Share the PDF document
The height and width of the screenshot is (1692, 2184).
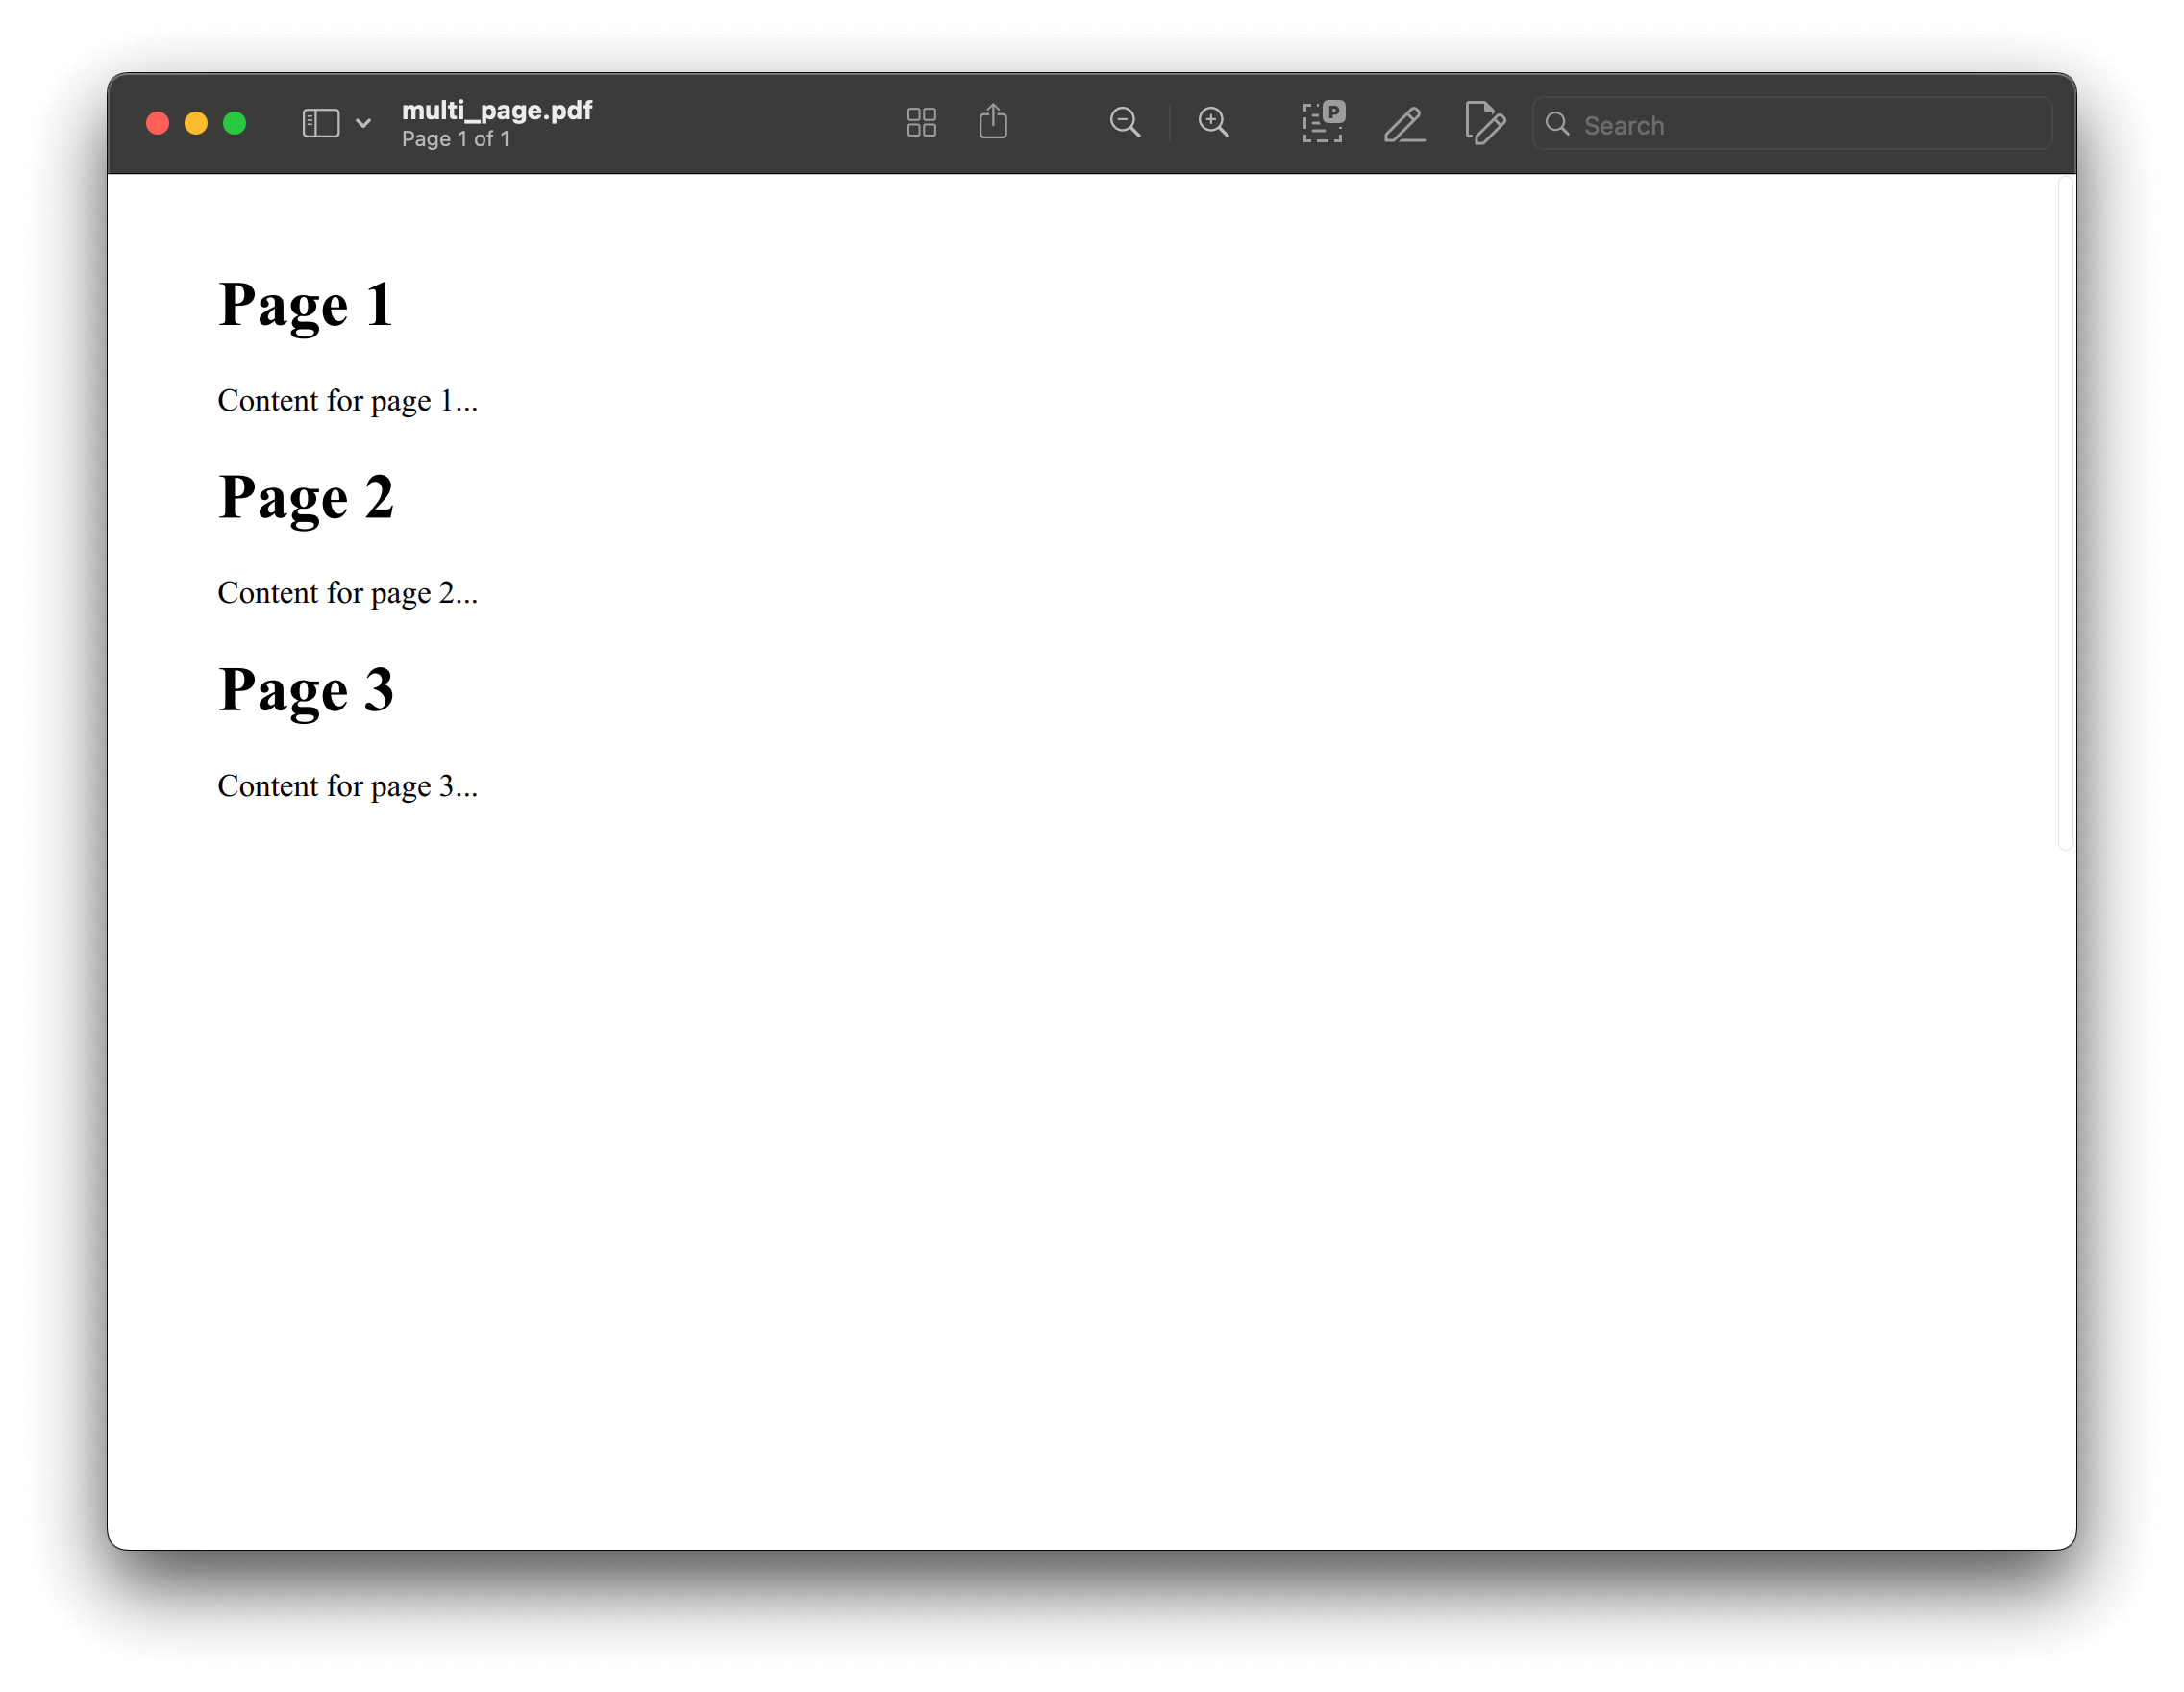point(993,122)
